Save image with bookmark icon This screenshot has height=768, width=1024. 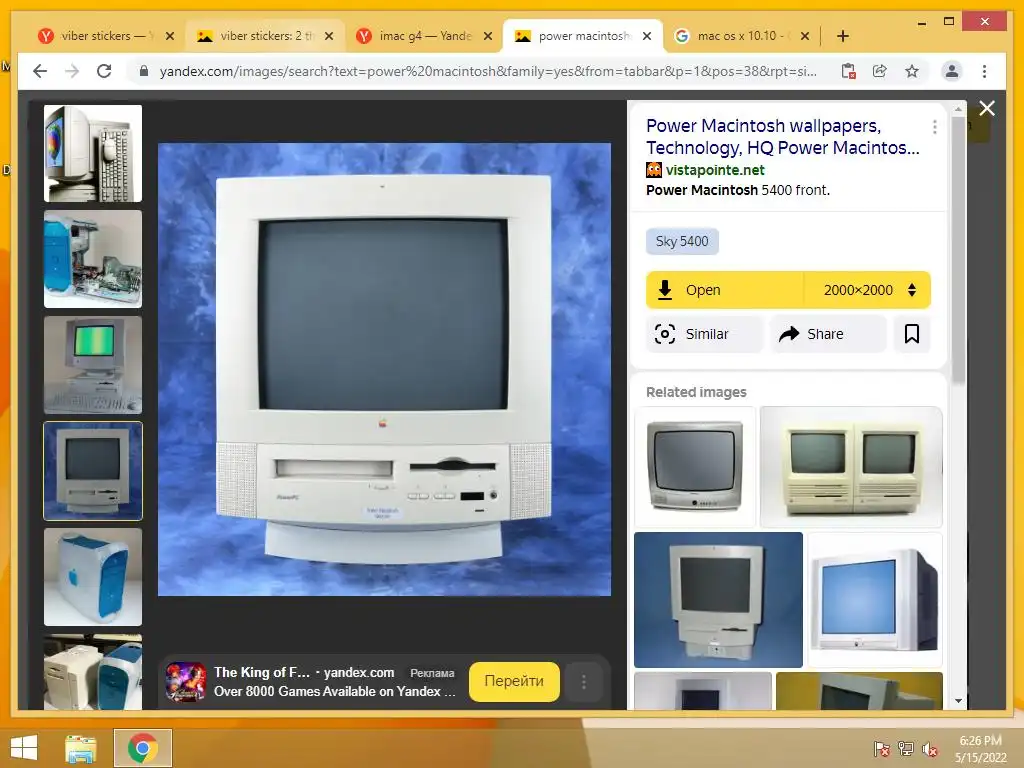912,334
